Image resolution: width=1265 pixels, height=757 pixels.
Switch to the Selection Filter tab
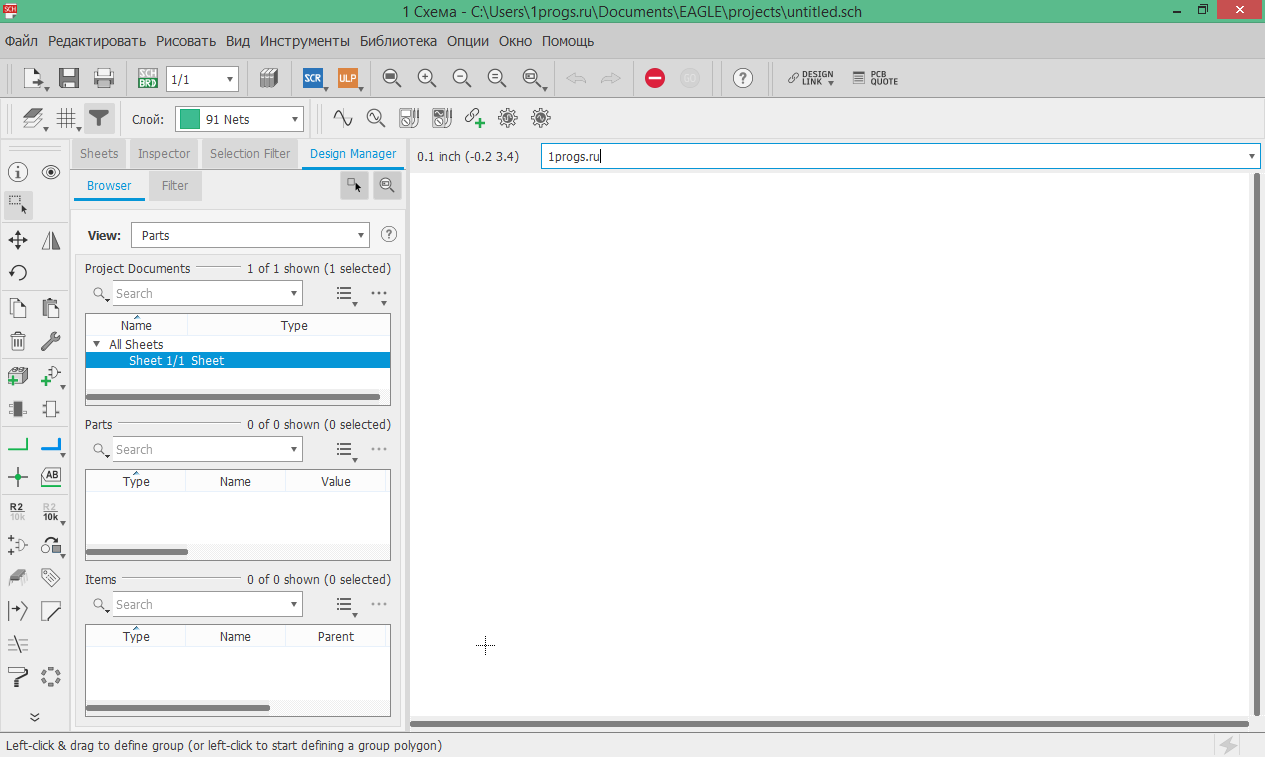tap(250, 154)
